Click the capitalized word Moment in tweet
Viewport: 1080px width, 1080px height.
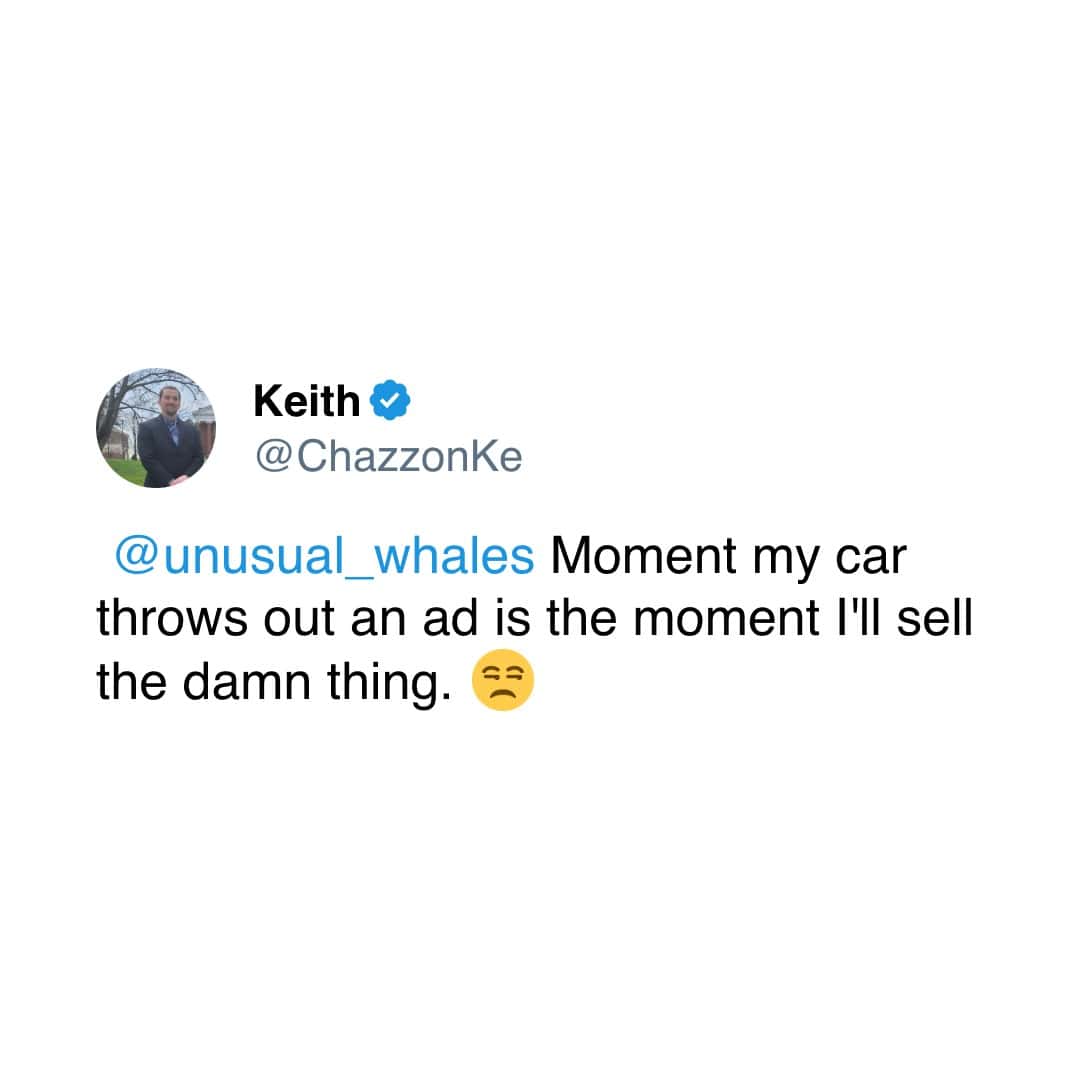pos(643,555)
